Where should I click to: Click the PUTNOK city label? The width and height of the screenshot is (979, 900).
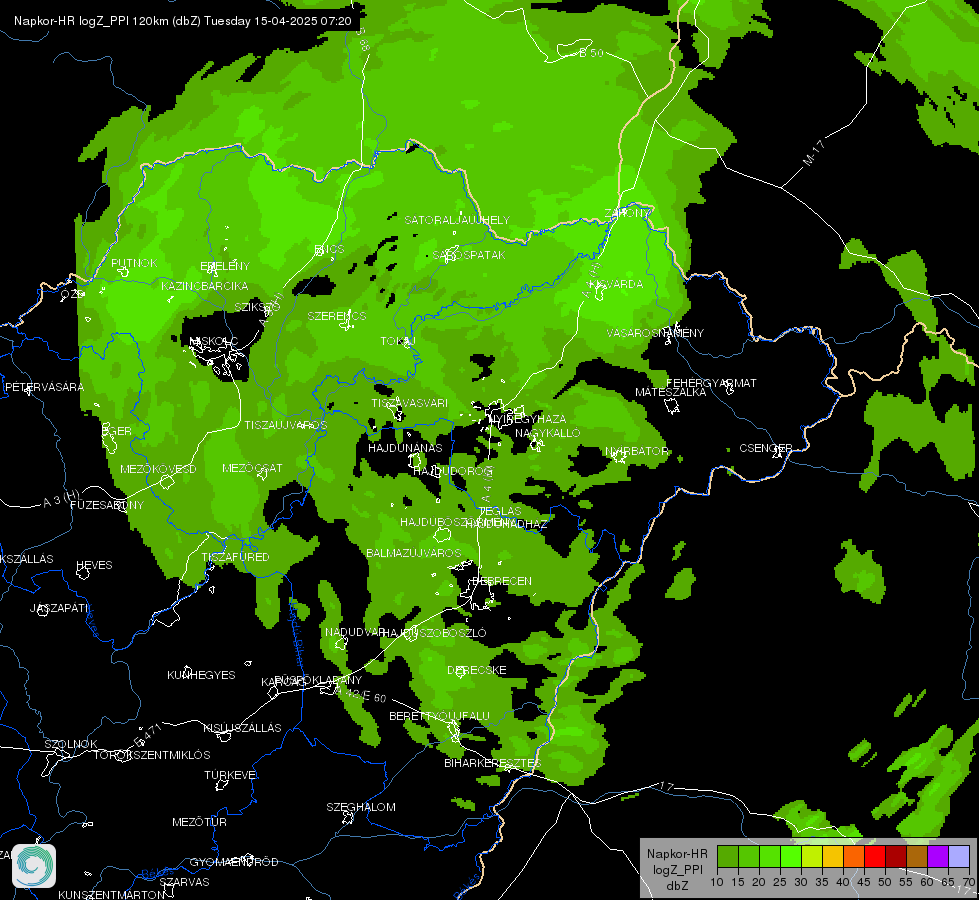tap(134, 263)
